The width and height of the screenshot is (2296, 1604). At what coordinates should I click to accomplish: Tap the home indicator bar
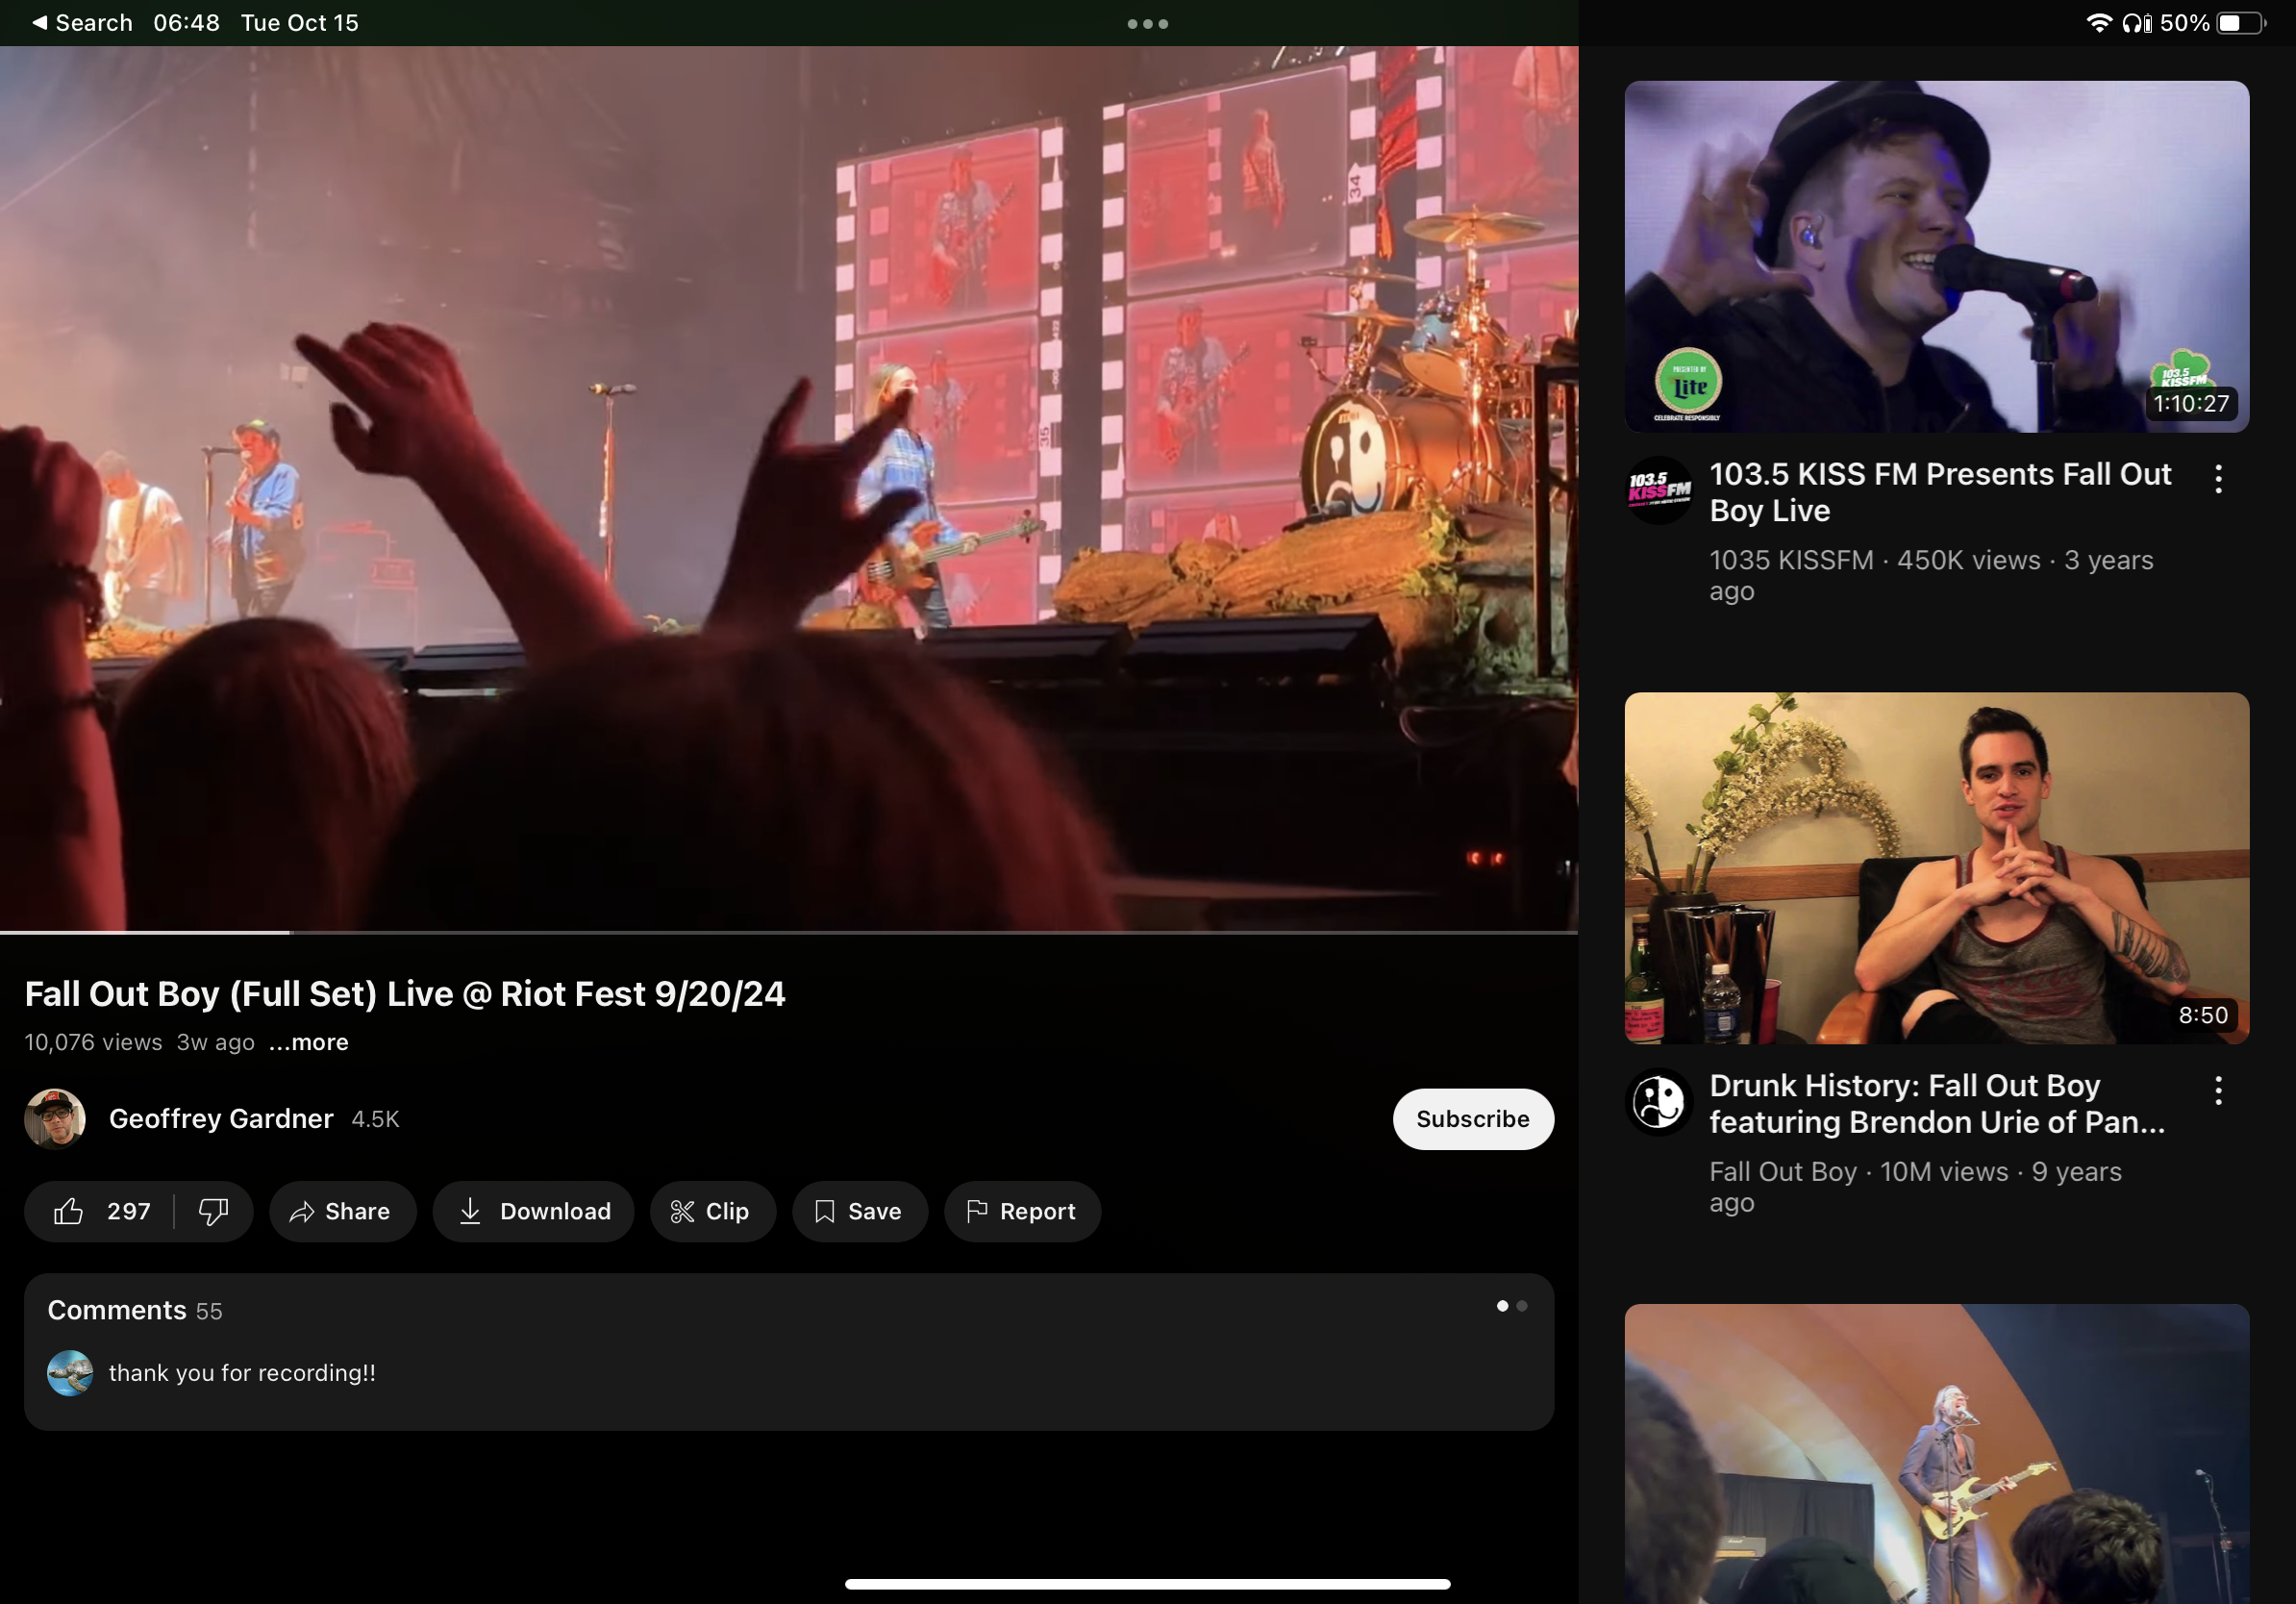click(1147, 1584)
